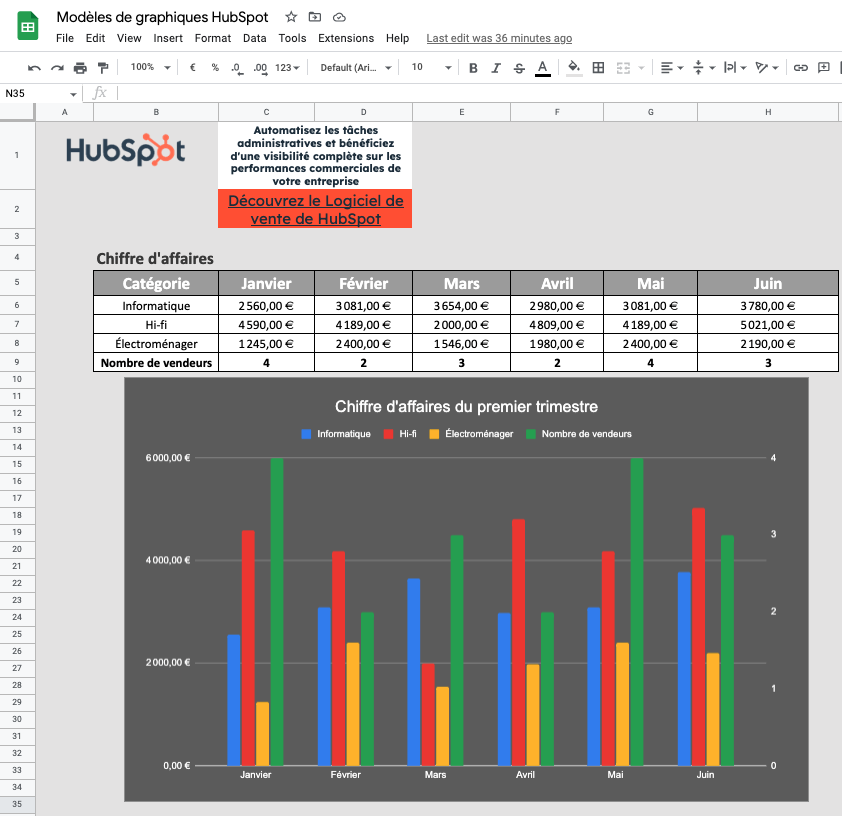Viewport: 842px width, 816px height.
Task: Open the zoom level dropdown
Action: coord(150,67)
